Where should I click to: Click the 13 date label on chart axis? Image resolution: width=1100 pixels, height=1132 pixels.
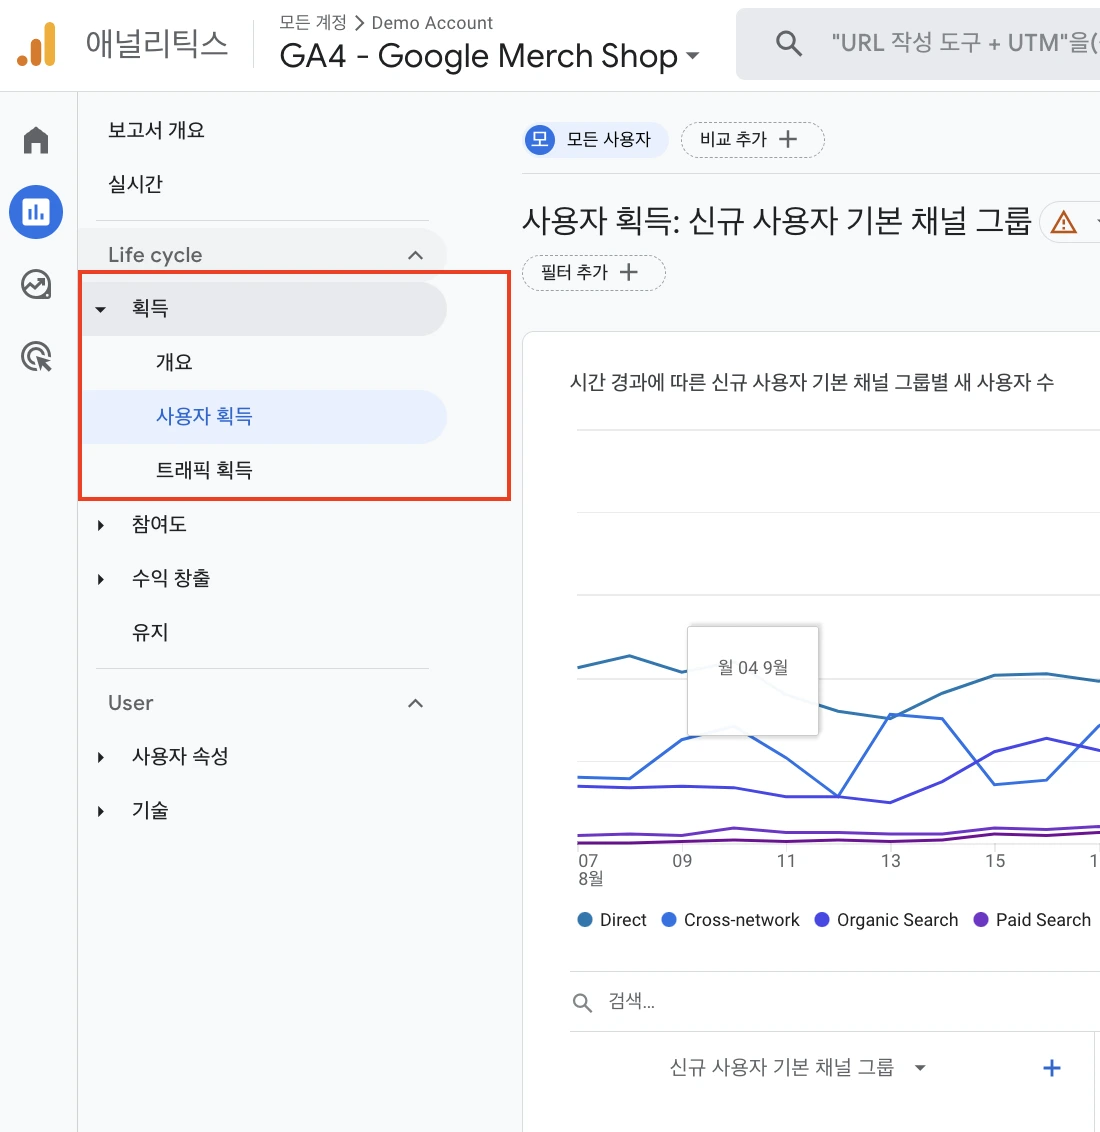click(x=890, y=861)
